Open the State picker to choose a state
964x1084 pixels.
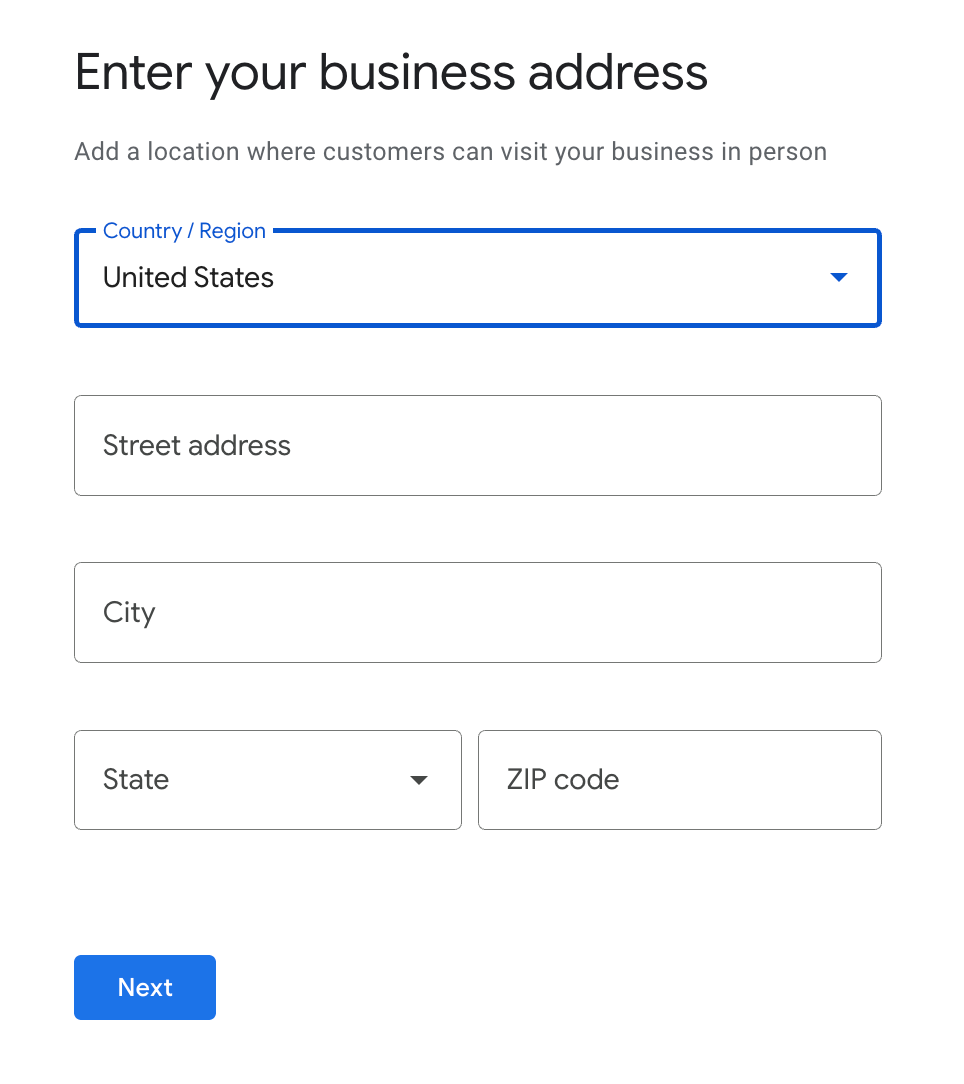[x=267, y=779]
